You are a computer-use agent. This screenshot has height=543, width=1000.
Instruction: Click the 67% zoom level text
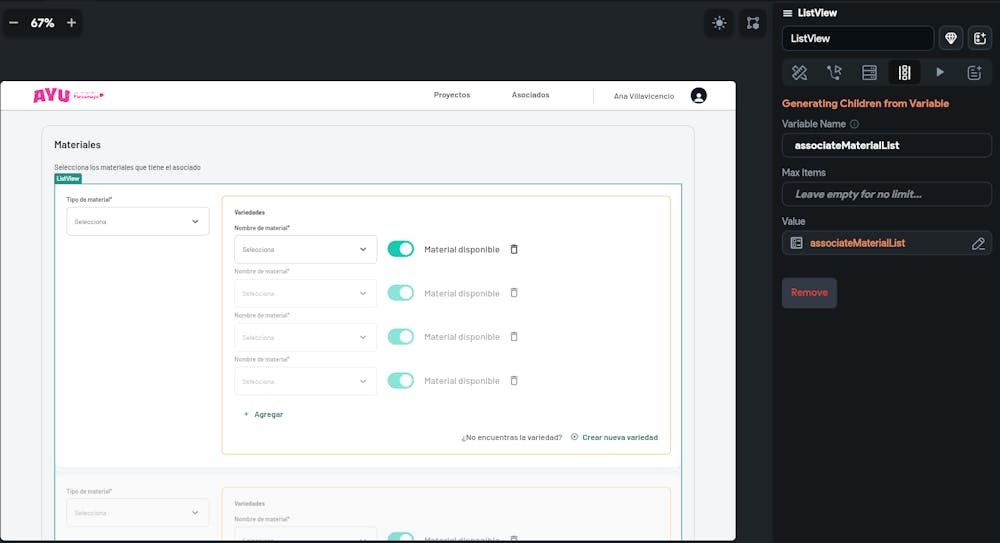tap(42, 23)
